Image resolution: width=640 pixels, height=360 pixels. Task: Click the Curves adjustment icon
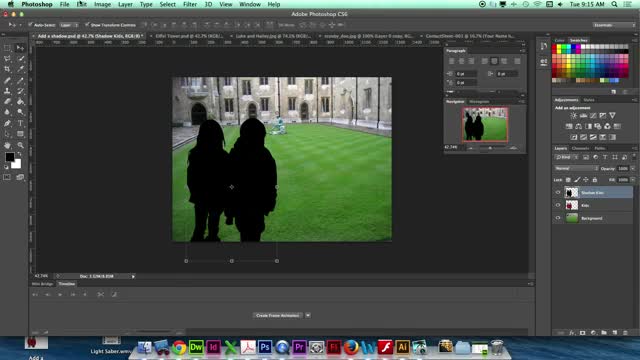593,116
